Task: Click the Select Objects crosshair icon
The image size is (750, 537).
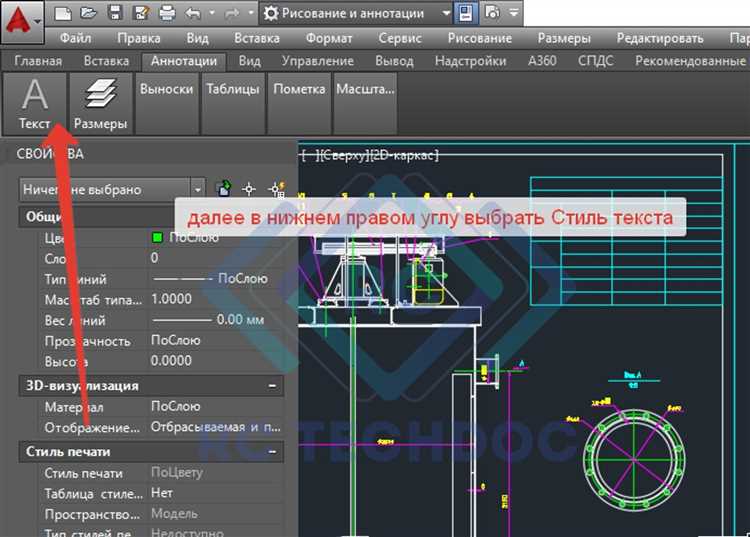Action: pos(249,189)
